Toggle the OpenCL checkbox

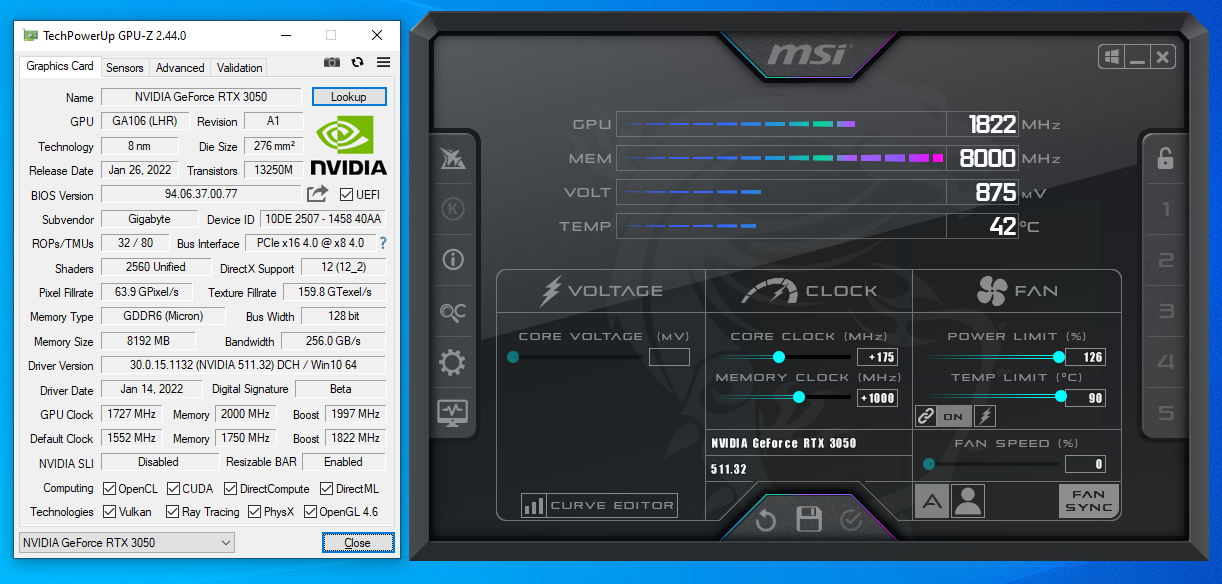point(110,489)
